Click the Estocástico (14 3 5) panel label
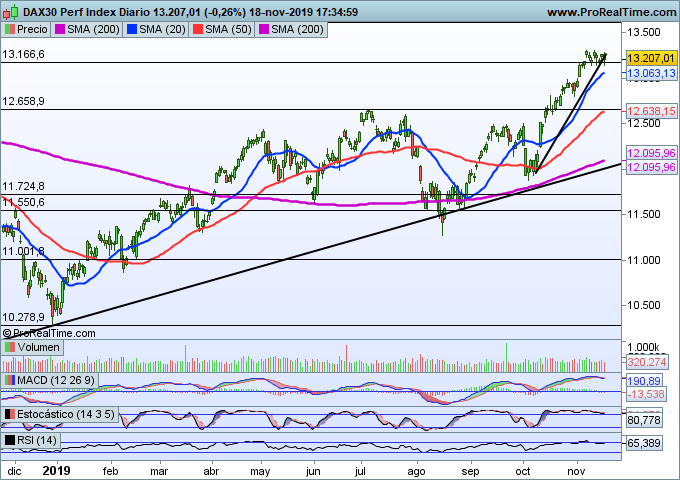The image size is (680, 480). tap(61, 414)
